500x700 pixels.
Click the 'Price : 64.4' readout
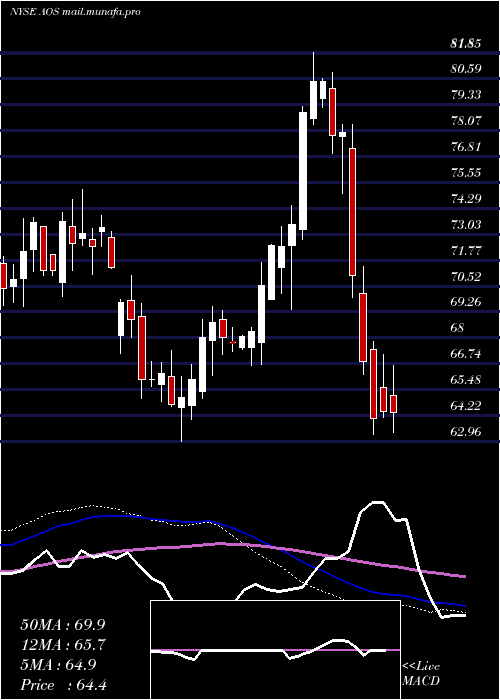click(63, 685)
